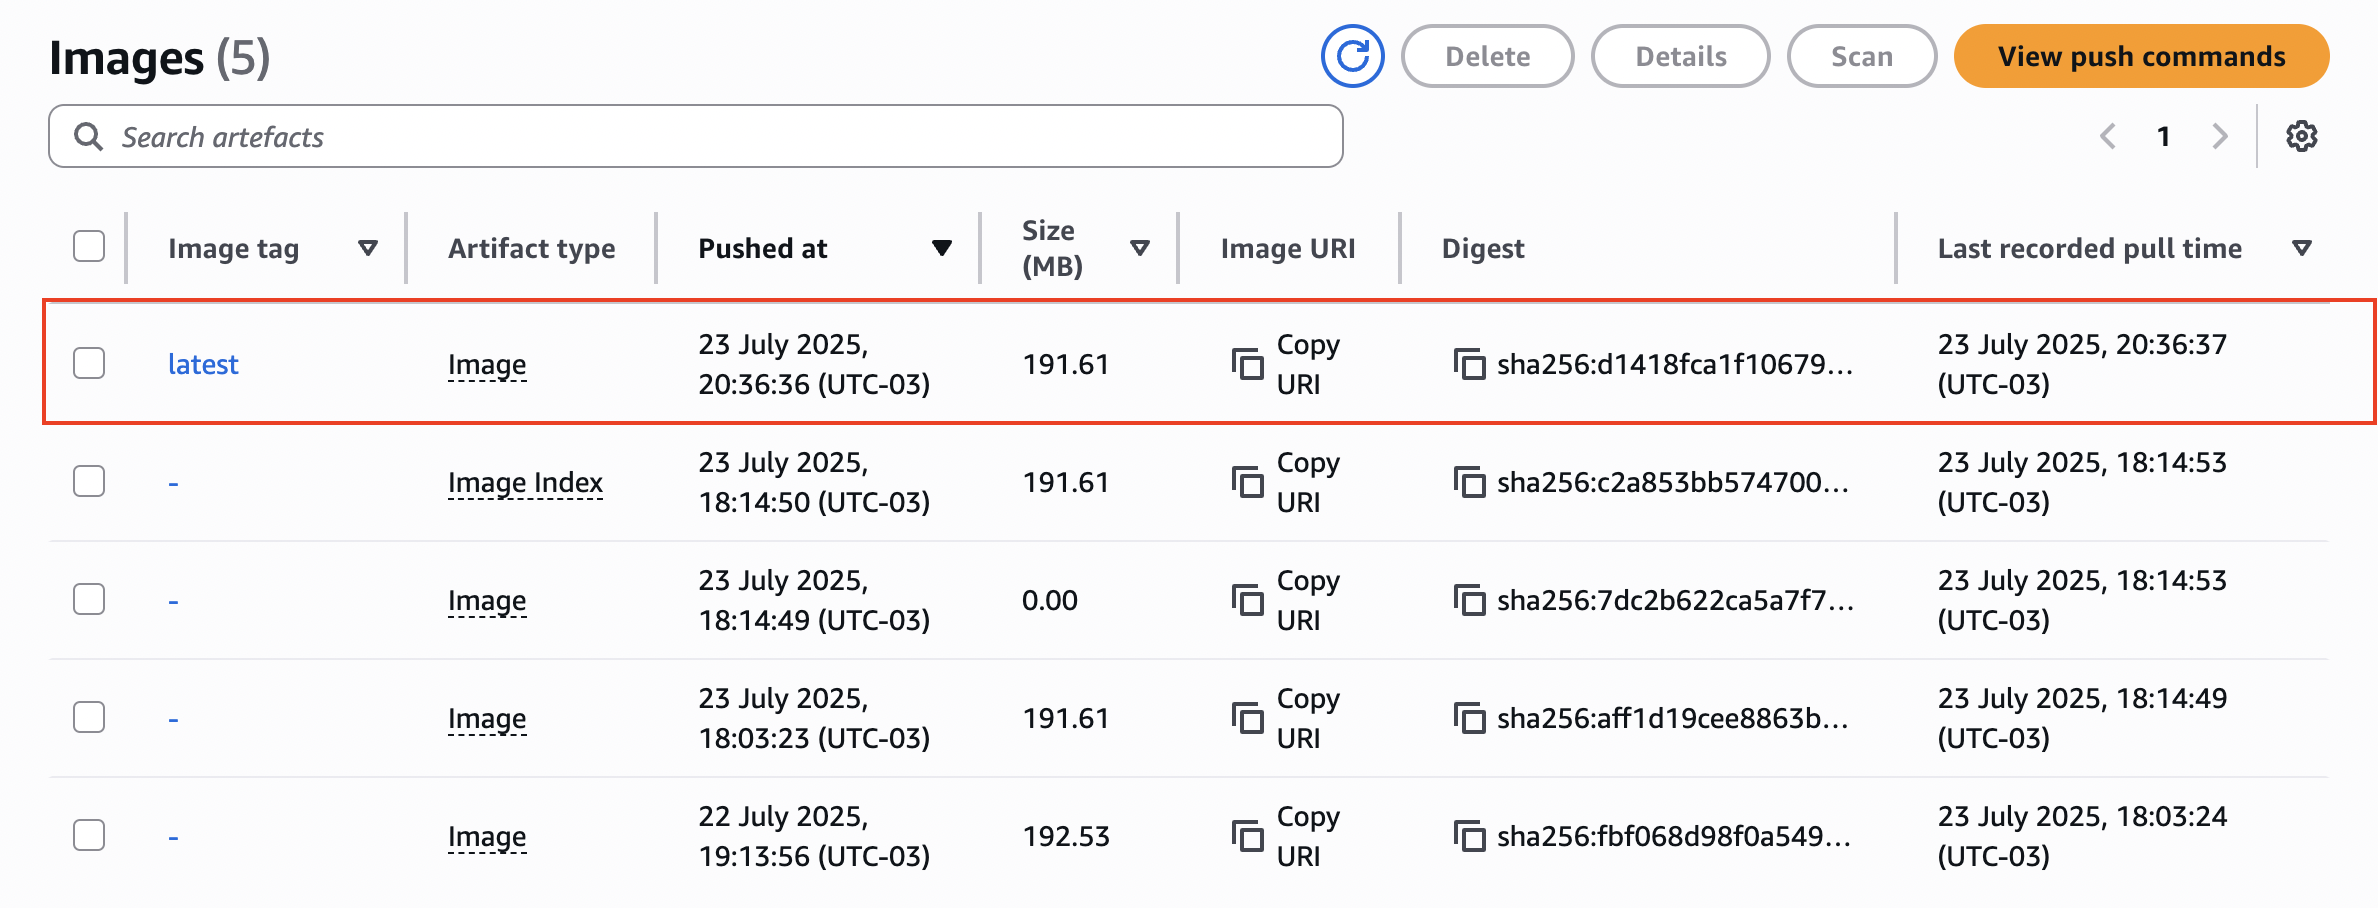This screenshot has width=2378, height=908.
Task: Open the latest image tag link
Action: tap(203, 364)
